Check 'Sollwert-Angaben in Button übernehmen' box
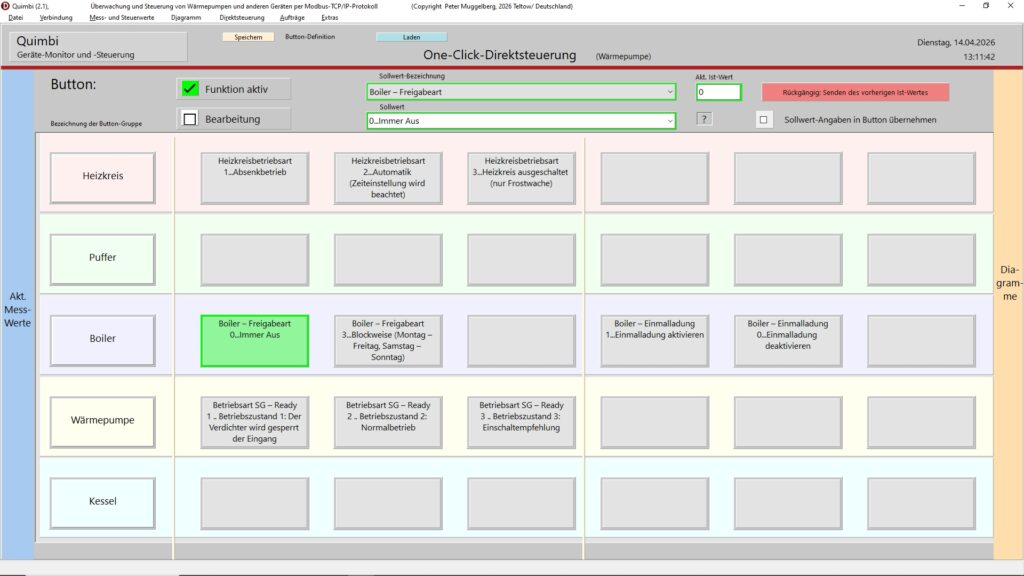This screenshot has width=1024, height=576. (764, 120)
